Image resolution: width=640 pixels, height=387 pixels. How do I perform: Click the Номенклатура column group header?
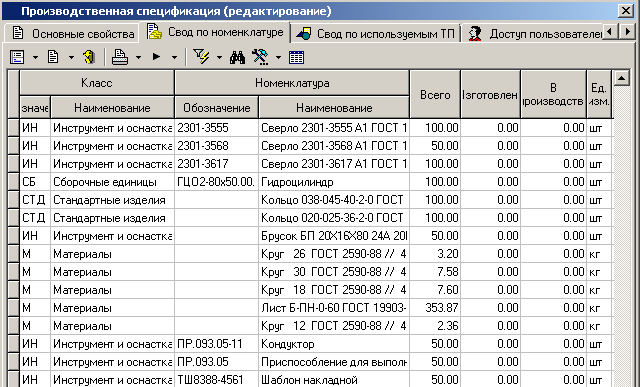[x=292, y=83]
